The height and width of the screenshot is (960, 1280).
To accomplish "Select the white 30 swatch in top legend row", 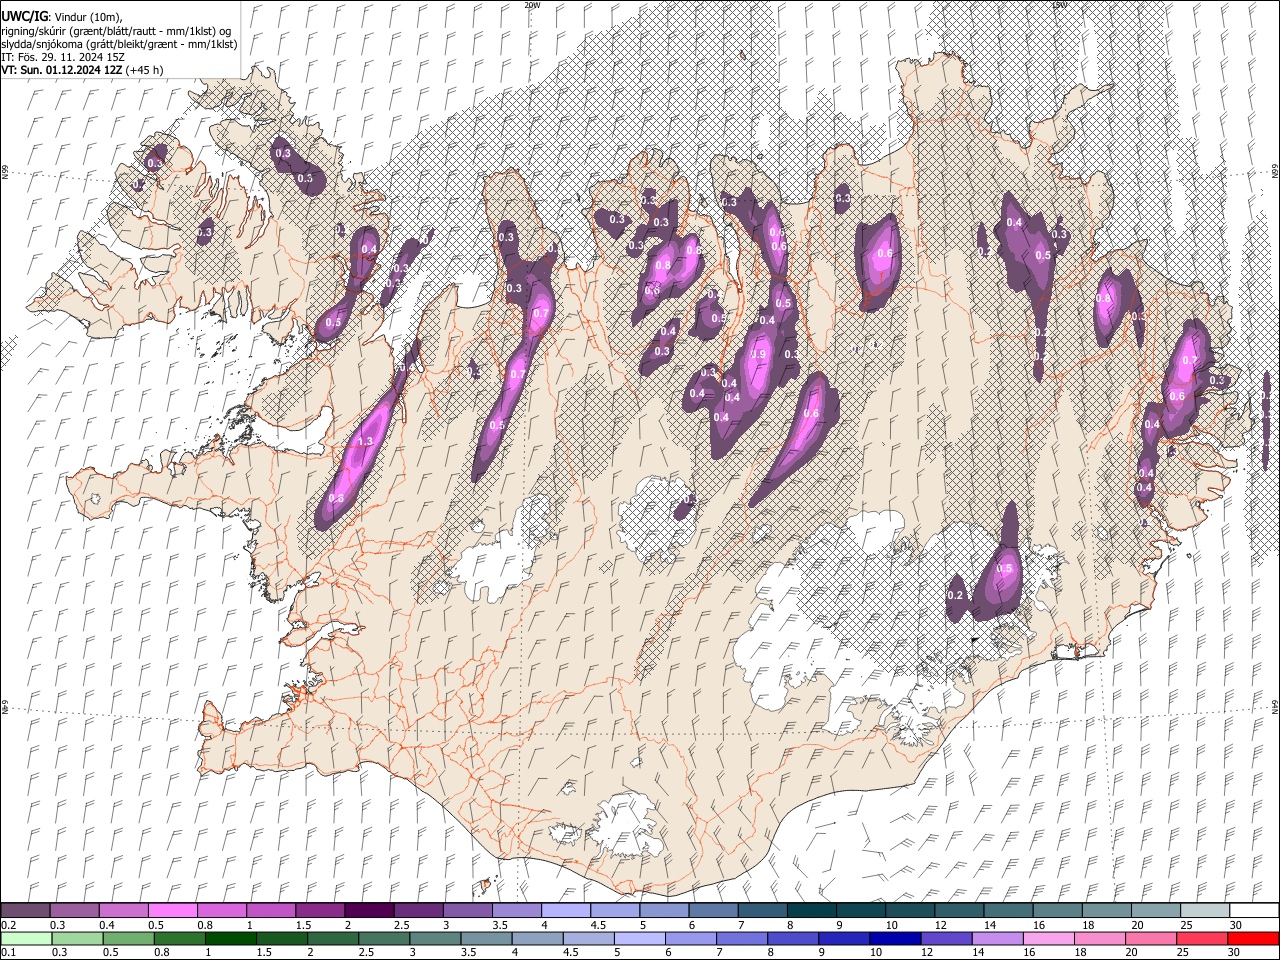I will coord(1253,910).
